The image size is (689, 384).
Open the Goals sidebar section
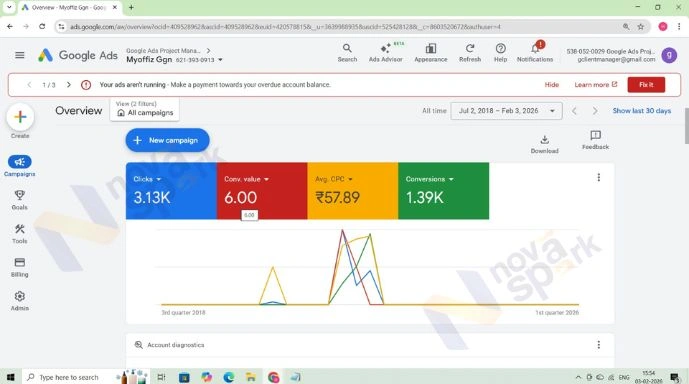19,200
